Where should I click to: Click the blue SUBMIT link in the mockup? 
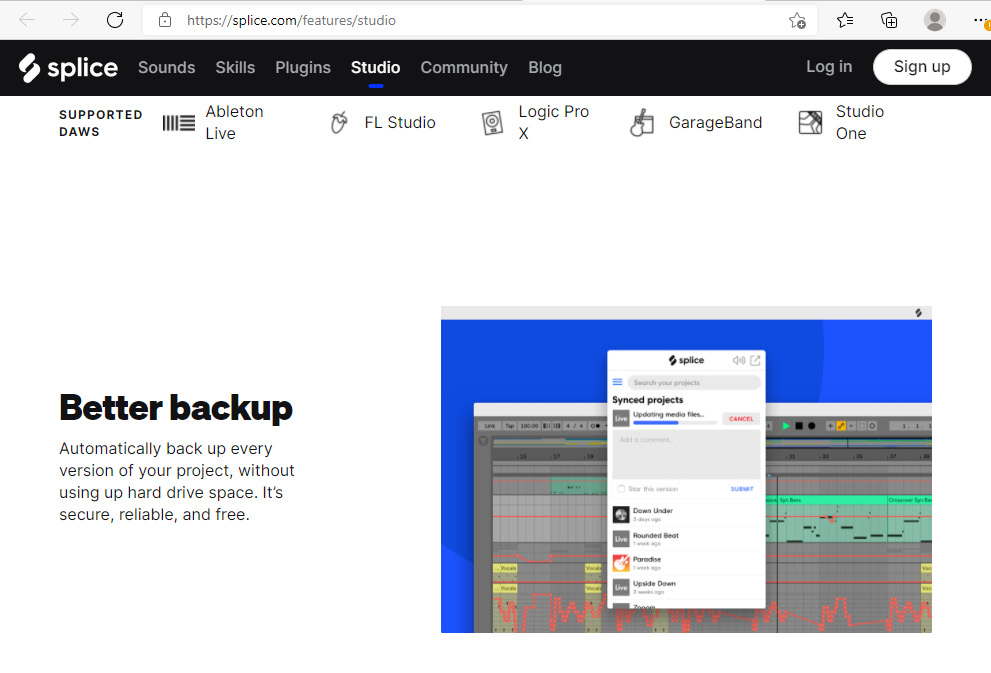[742, 489]
